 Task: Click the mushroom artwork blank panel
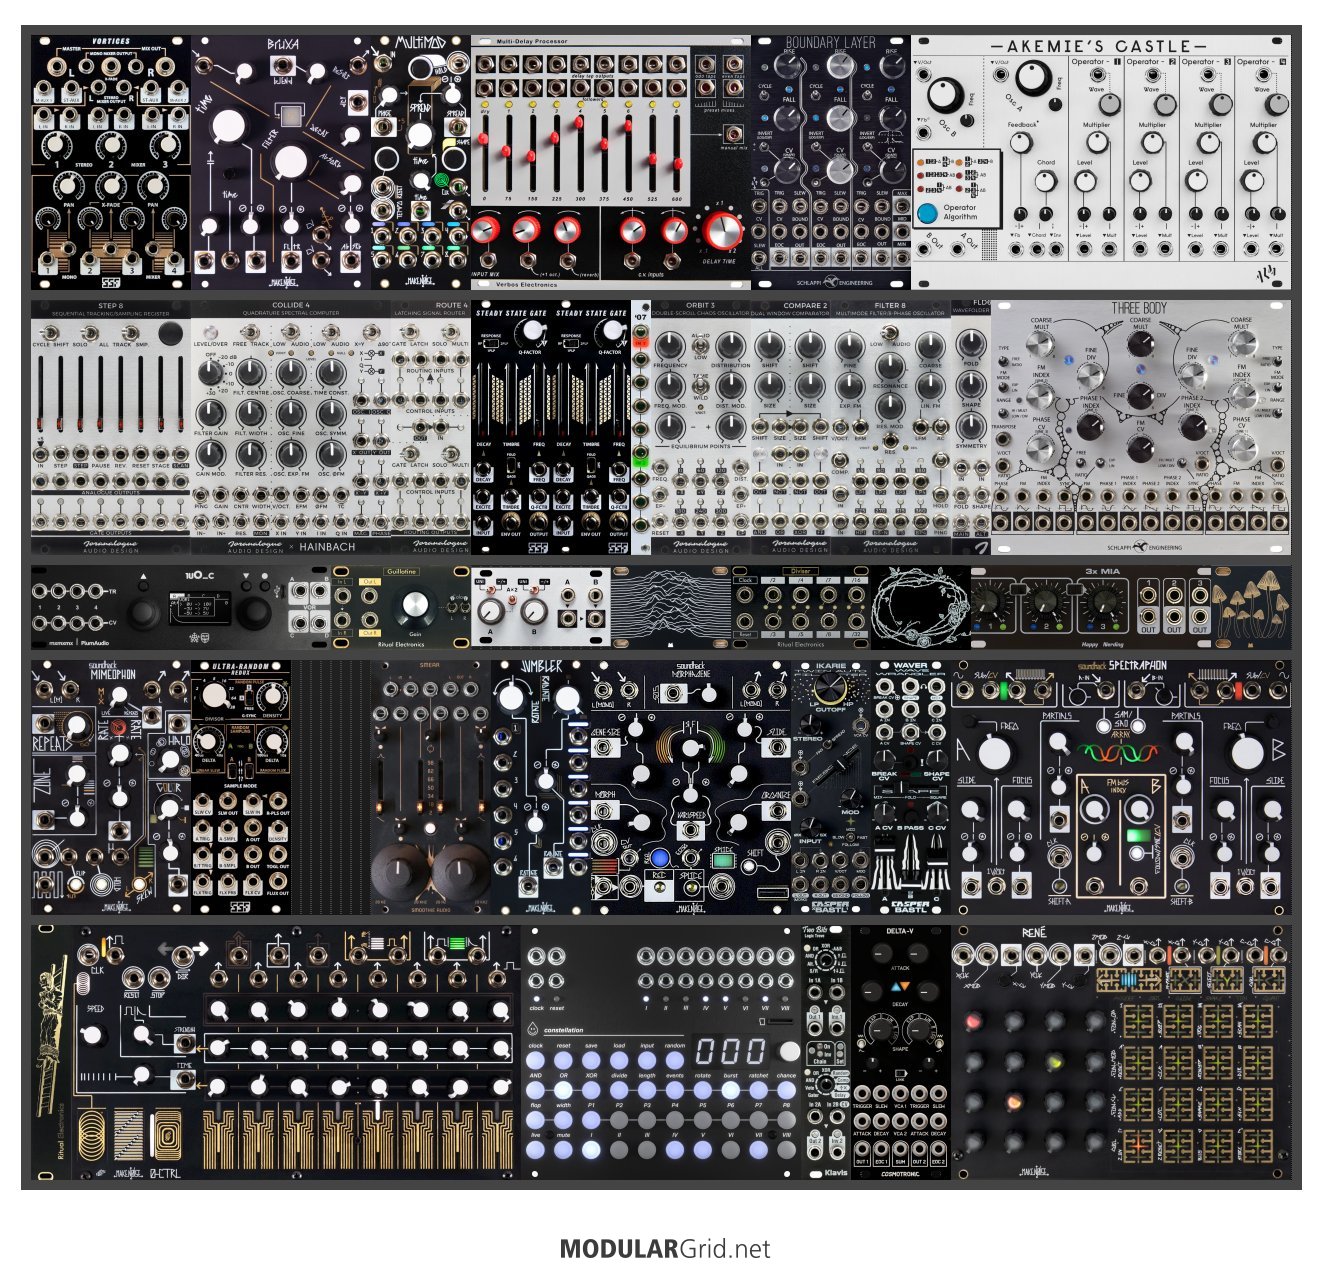point(1251,606)
